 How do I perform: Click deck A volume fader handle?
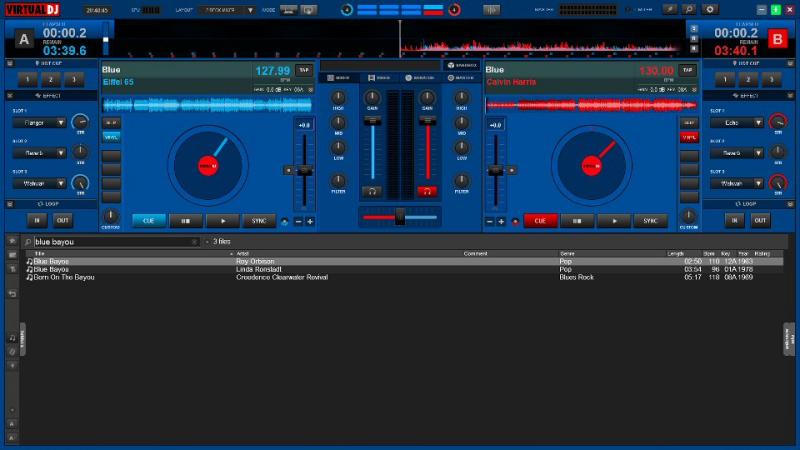tap(372, 121)
